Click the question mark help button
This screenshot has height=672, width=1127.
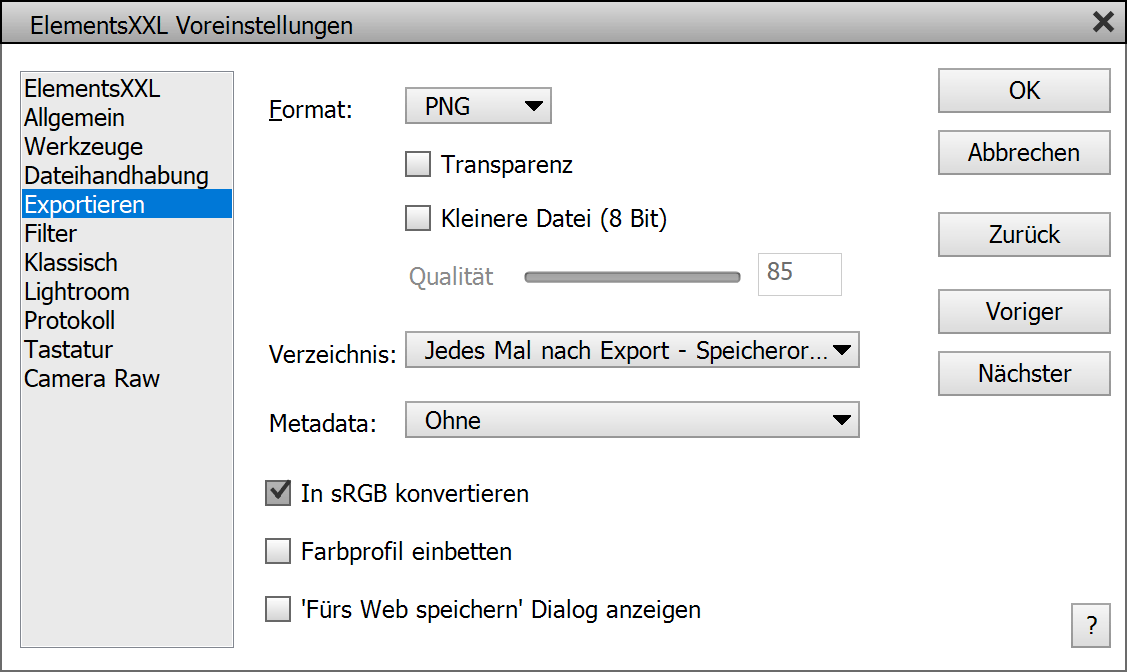(x=1091, y=626)
